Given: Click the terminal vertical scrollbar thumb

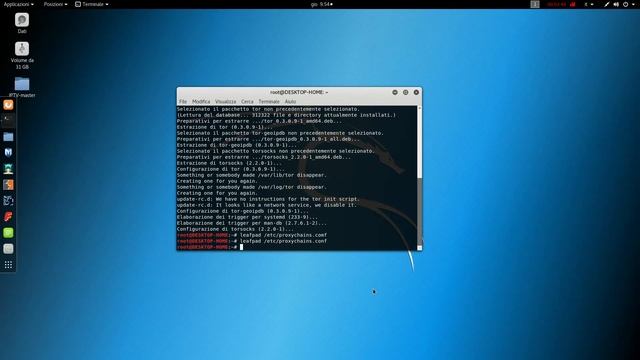Looking at the screenshot, I should 420,210.
